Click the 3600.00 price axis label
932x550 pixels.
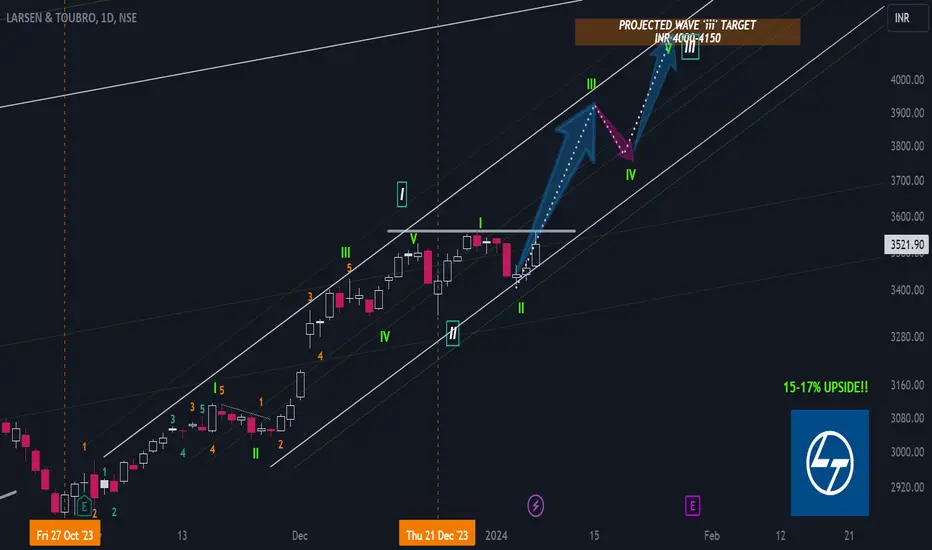[x=907, y=216]
